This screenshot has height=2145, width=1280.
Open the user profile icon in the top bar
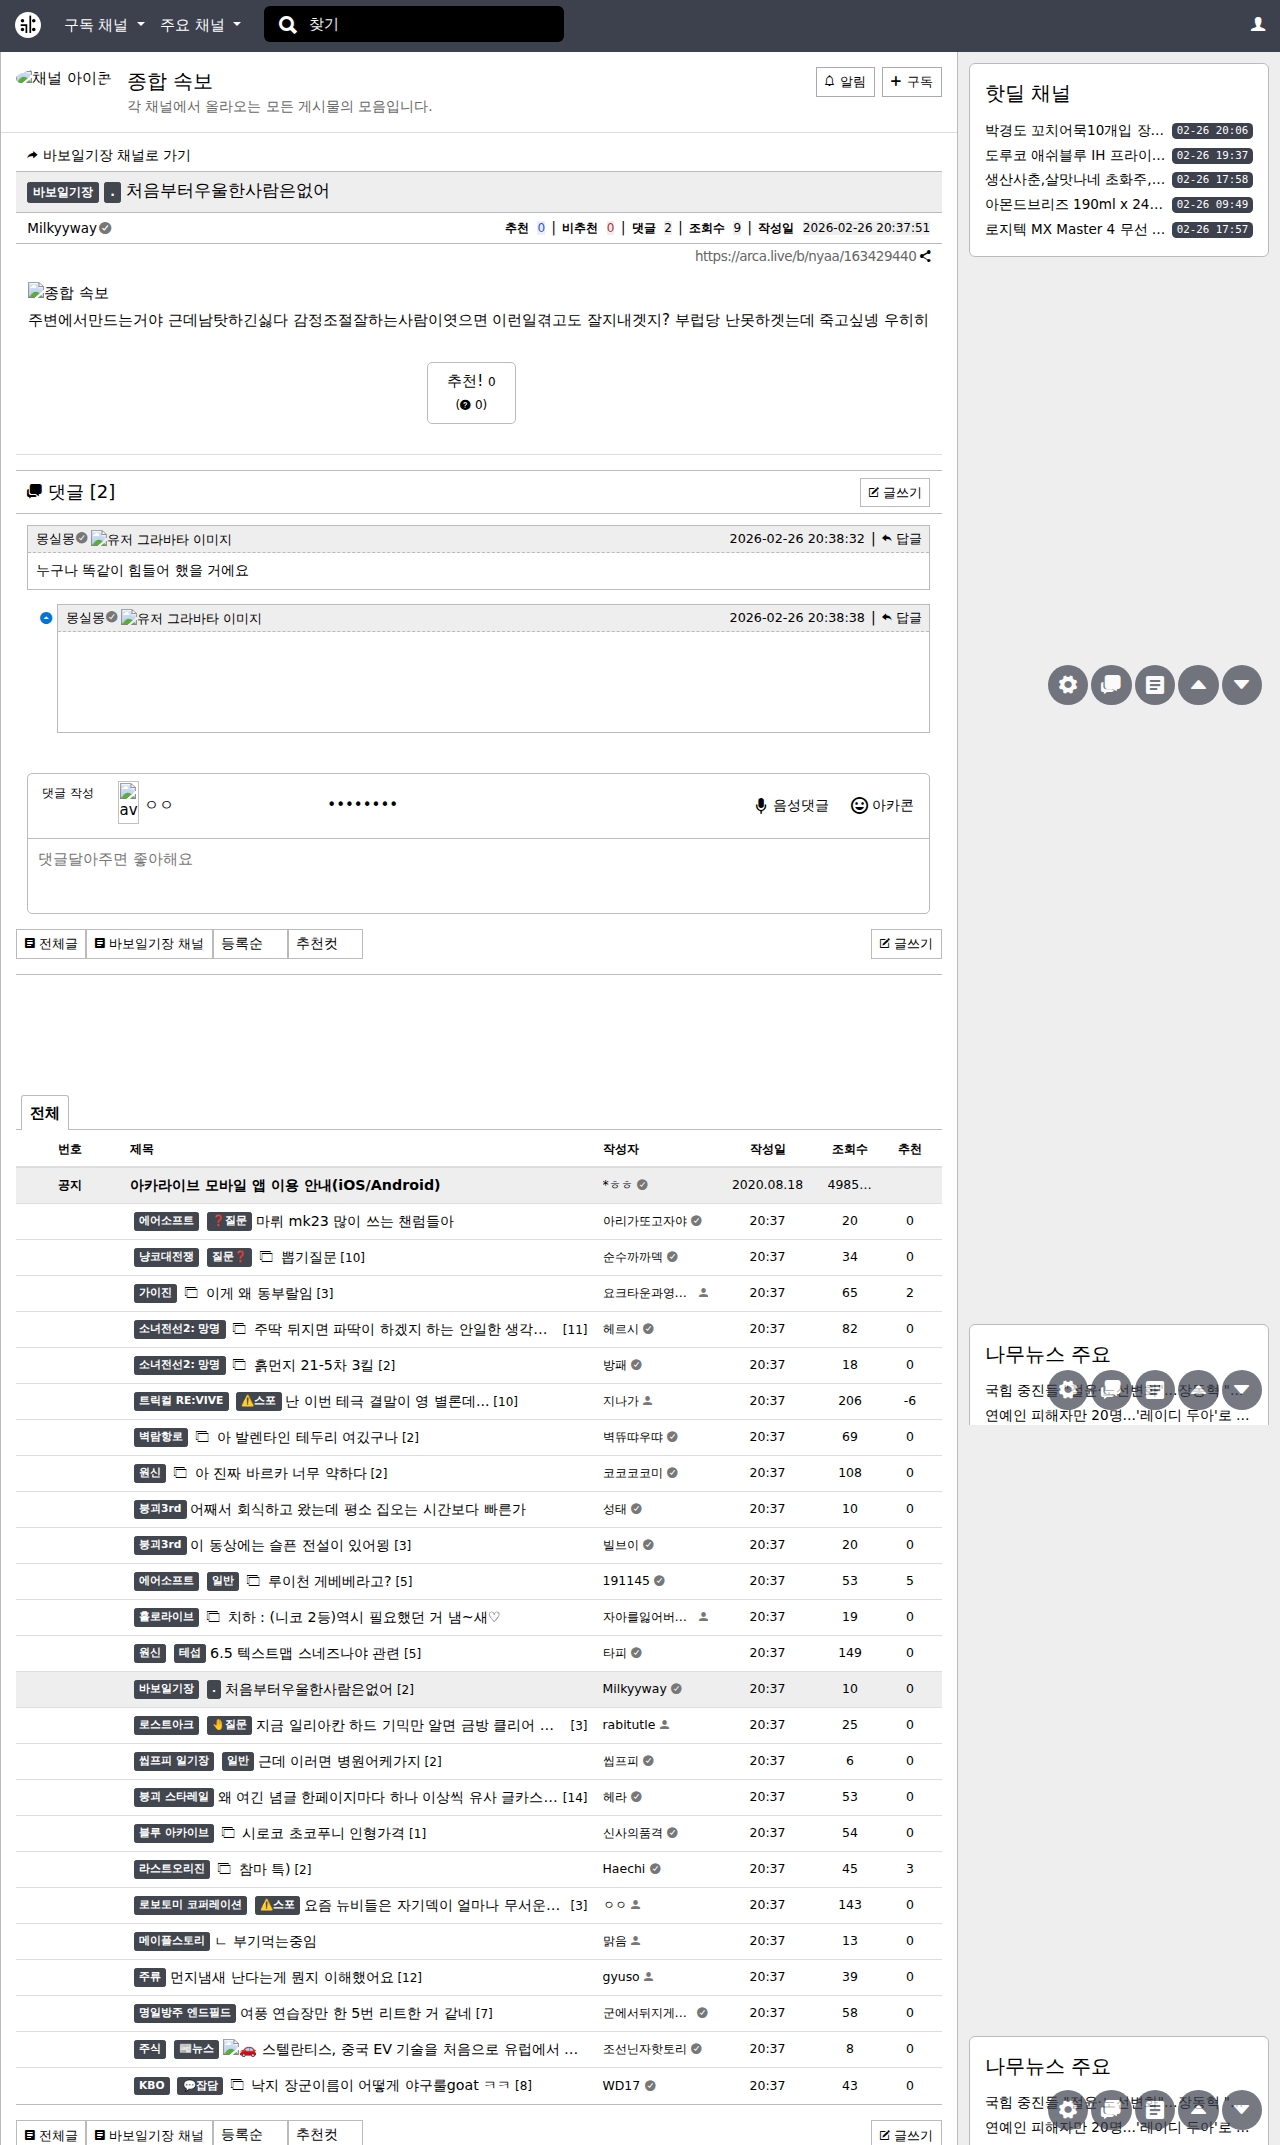click(1258, 25)
